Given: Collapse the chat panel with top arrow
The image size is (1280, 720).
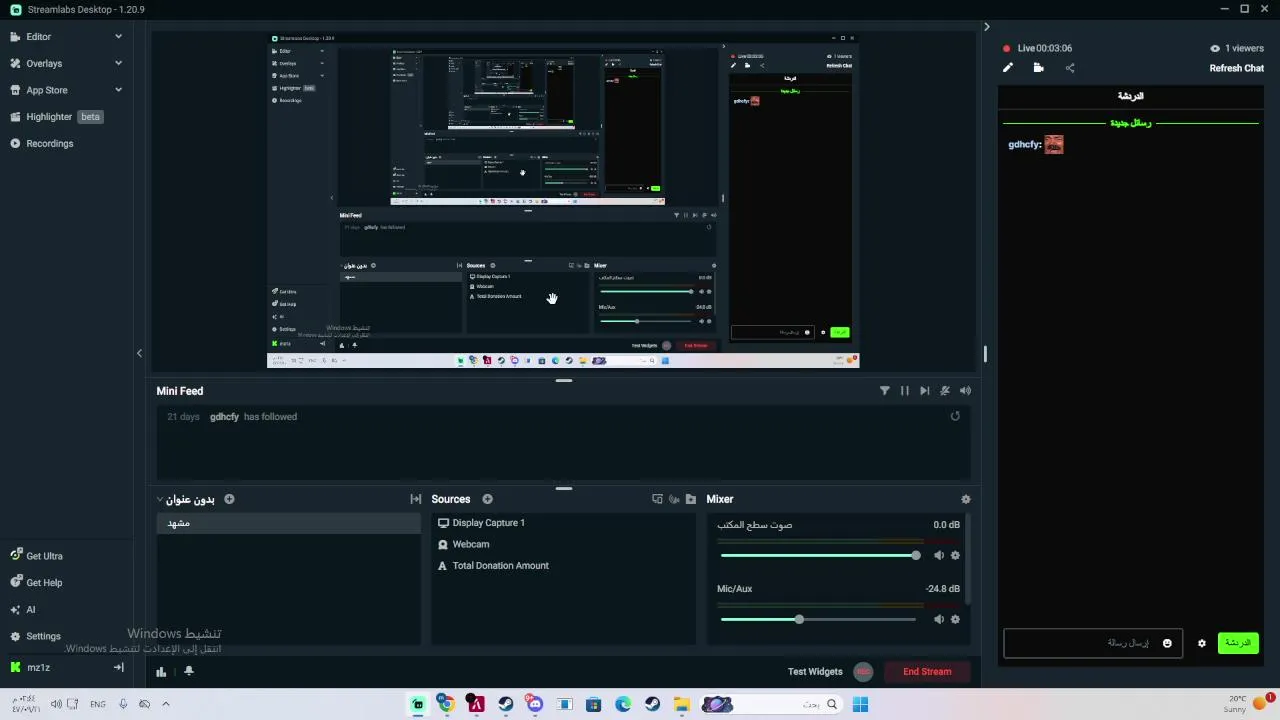Looking at the screenshot, I should coord(986,27).
